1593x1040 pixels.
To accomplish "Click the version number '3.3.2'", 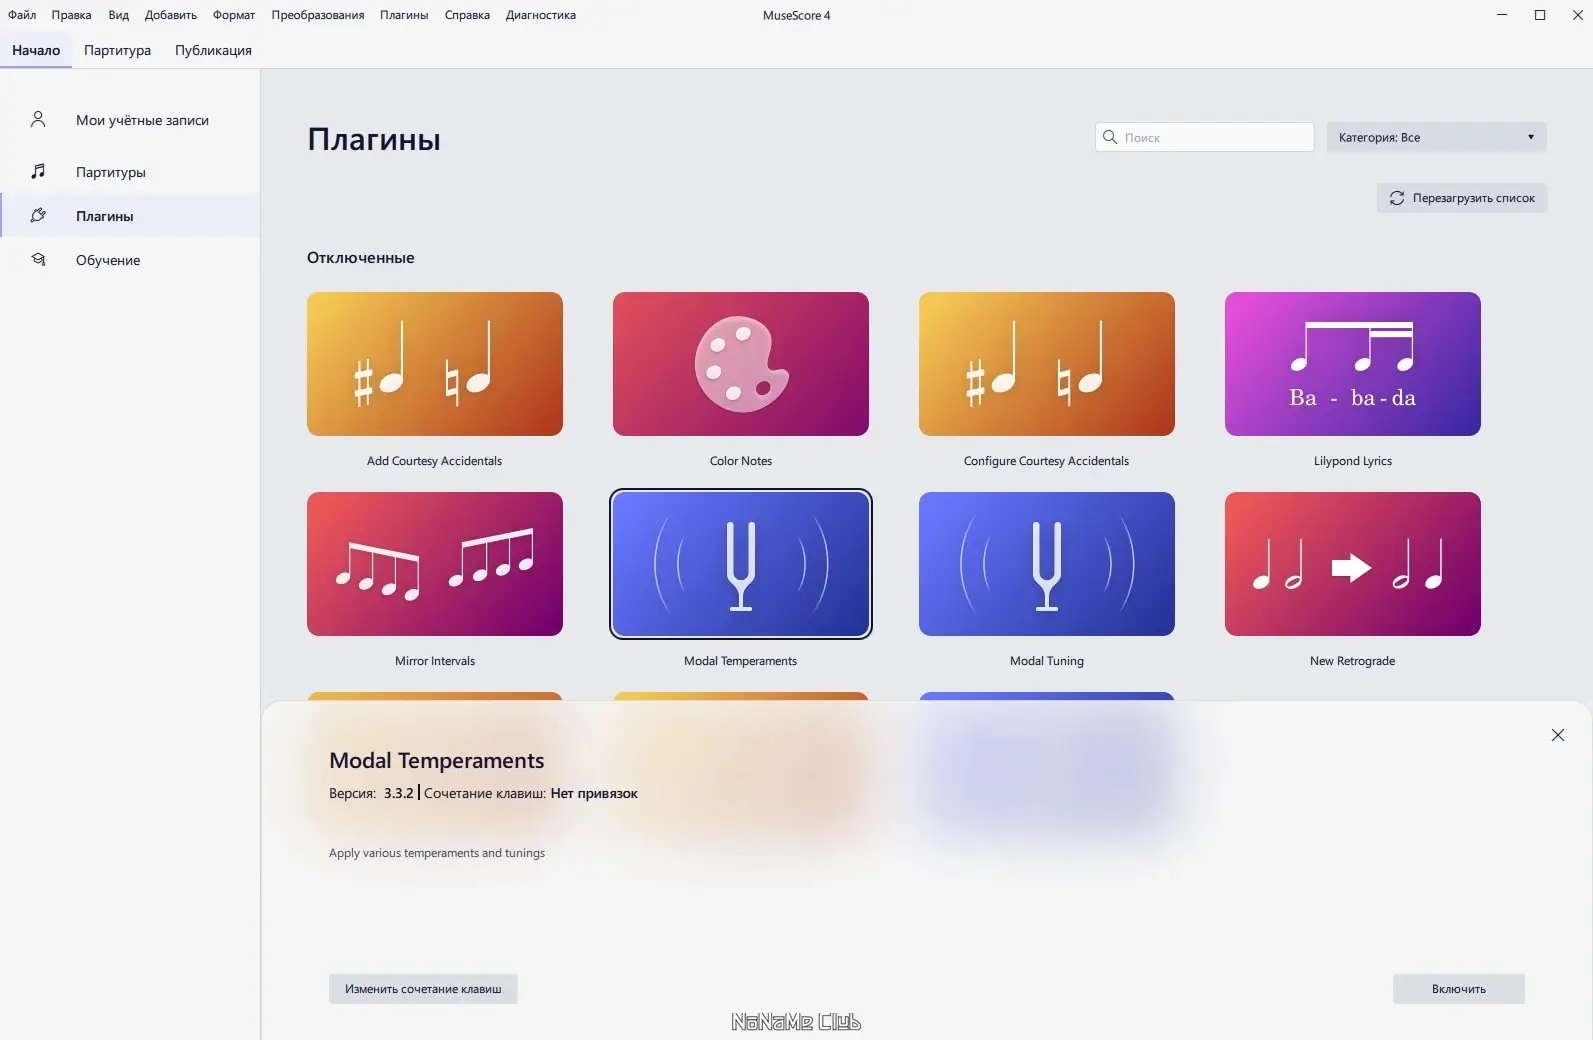I will pyautogui.click(x=398, y=793).
